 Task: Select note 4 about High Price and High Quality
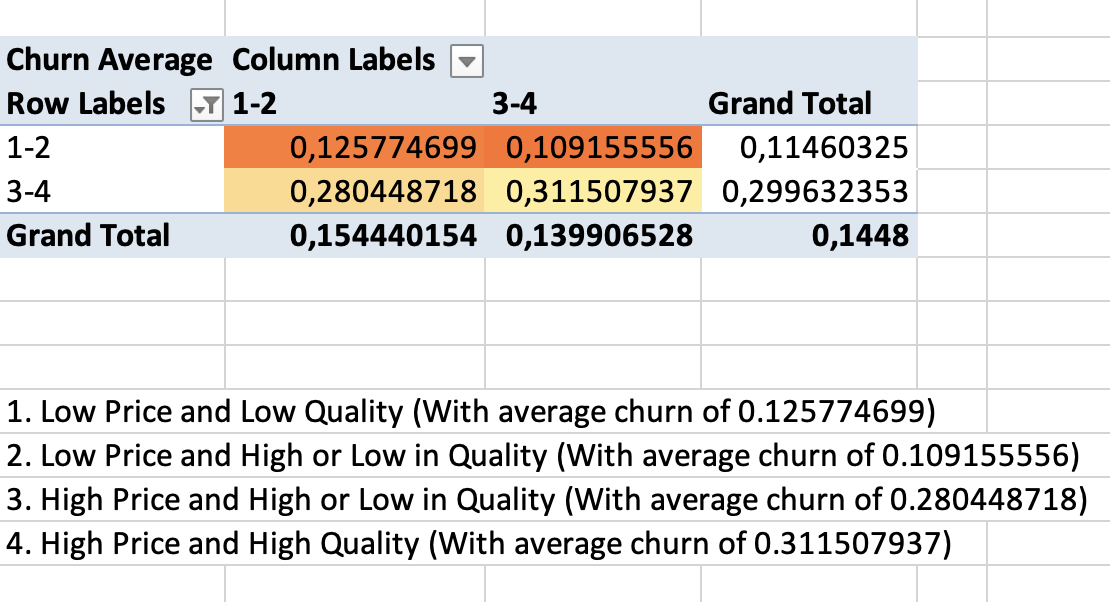pyautogui.click(x=479, y=543)
